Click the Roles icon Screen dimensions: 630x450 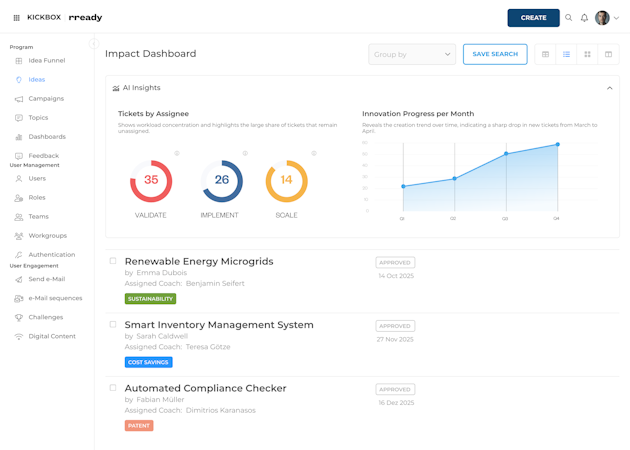pyautogui.click(x=18, y=198)
